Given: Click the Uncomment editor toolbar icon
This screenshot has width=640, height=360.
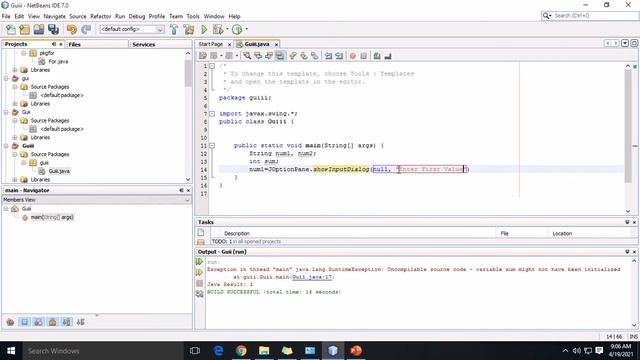Looking at the screenshot, I should 388,56.
